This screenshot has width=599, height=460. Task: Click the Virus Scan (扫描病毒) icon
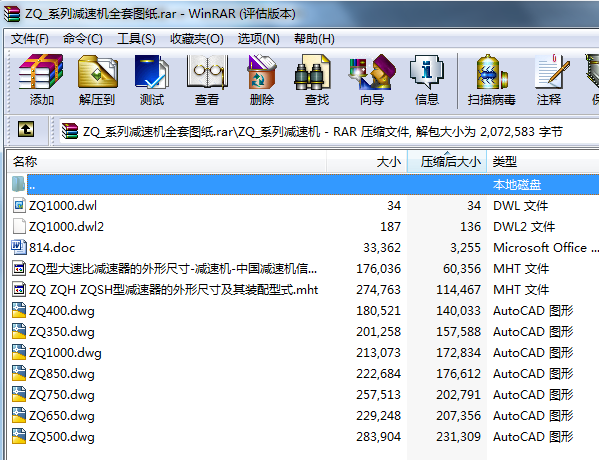tap(492, 71)
